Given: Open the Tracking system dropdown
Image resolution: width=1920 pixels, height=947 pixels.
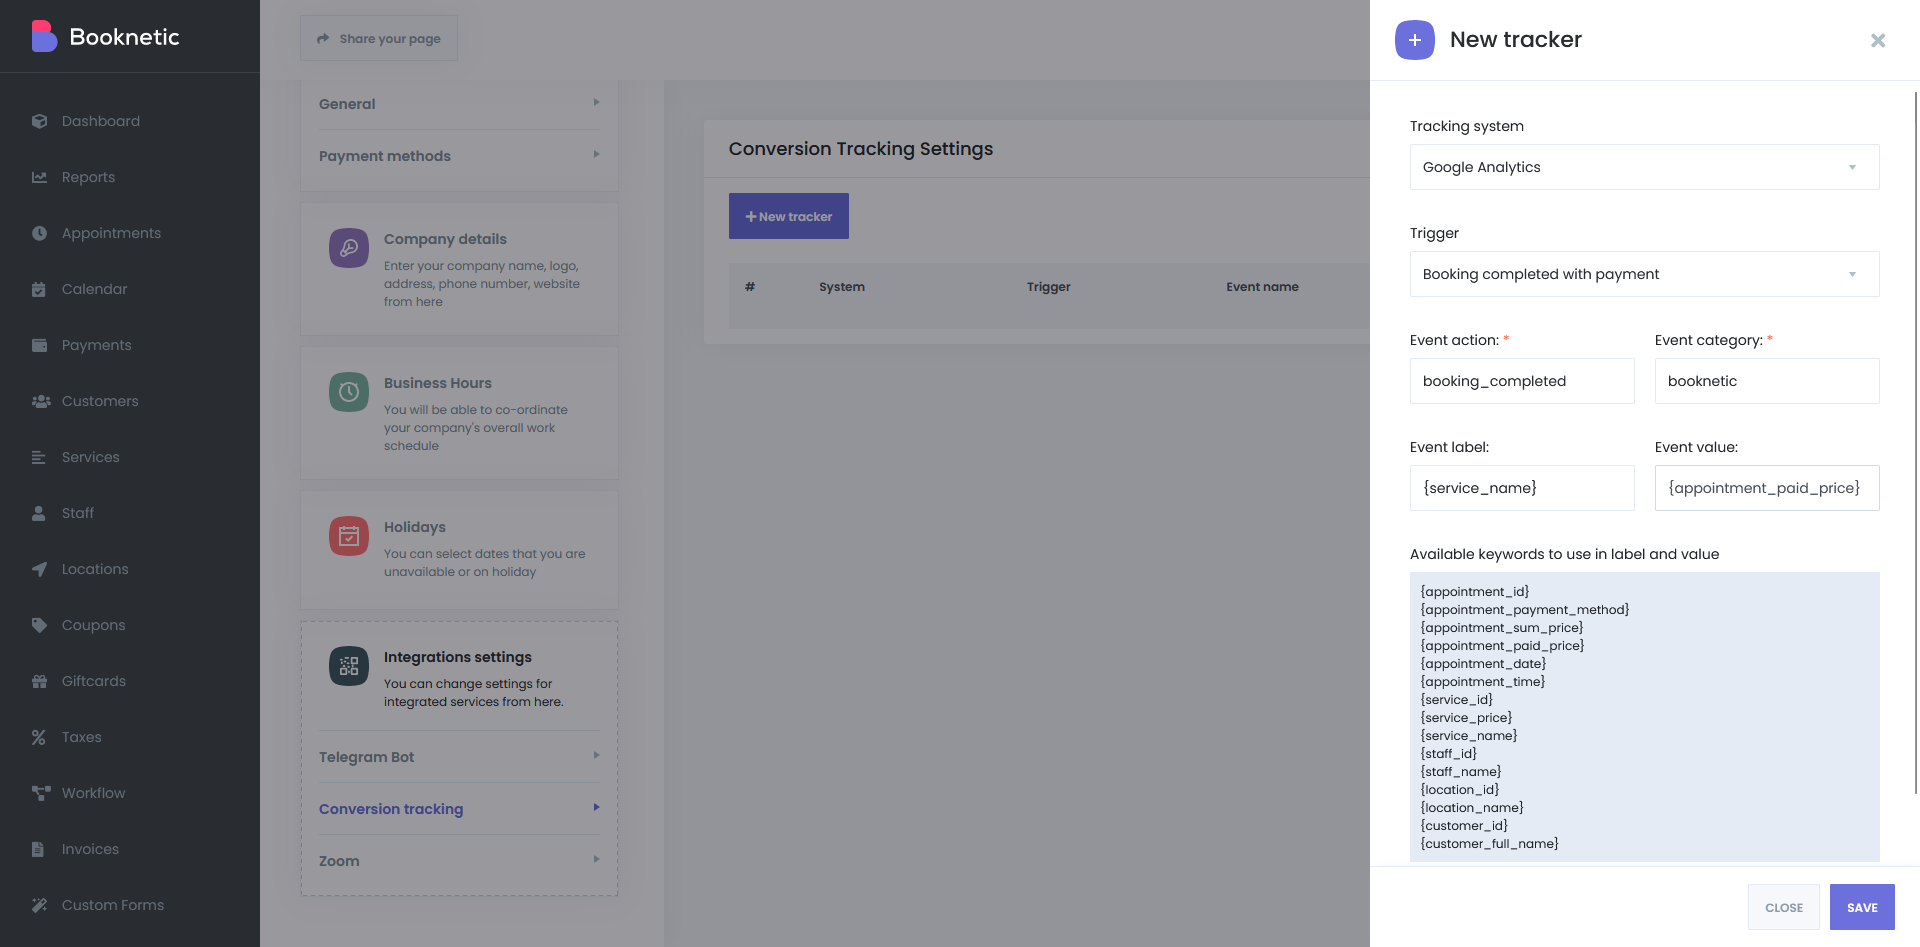Looking at the screenshot, I should coord(1643,167).
